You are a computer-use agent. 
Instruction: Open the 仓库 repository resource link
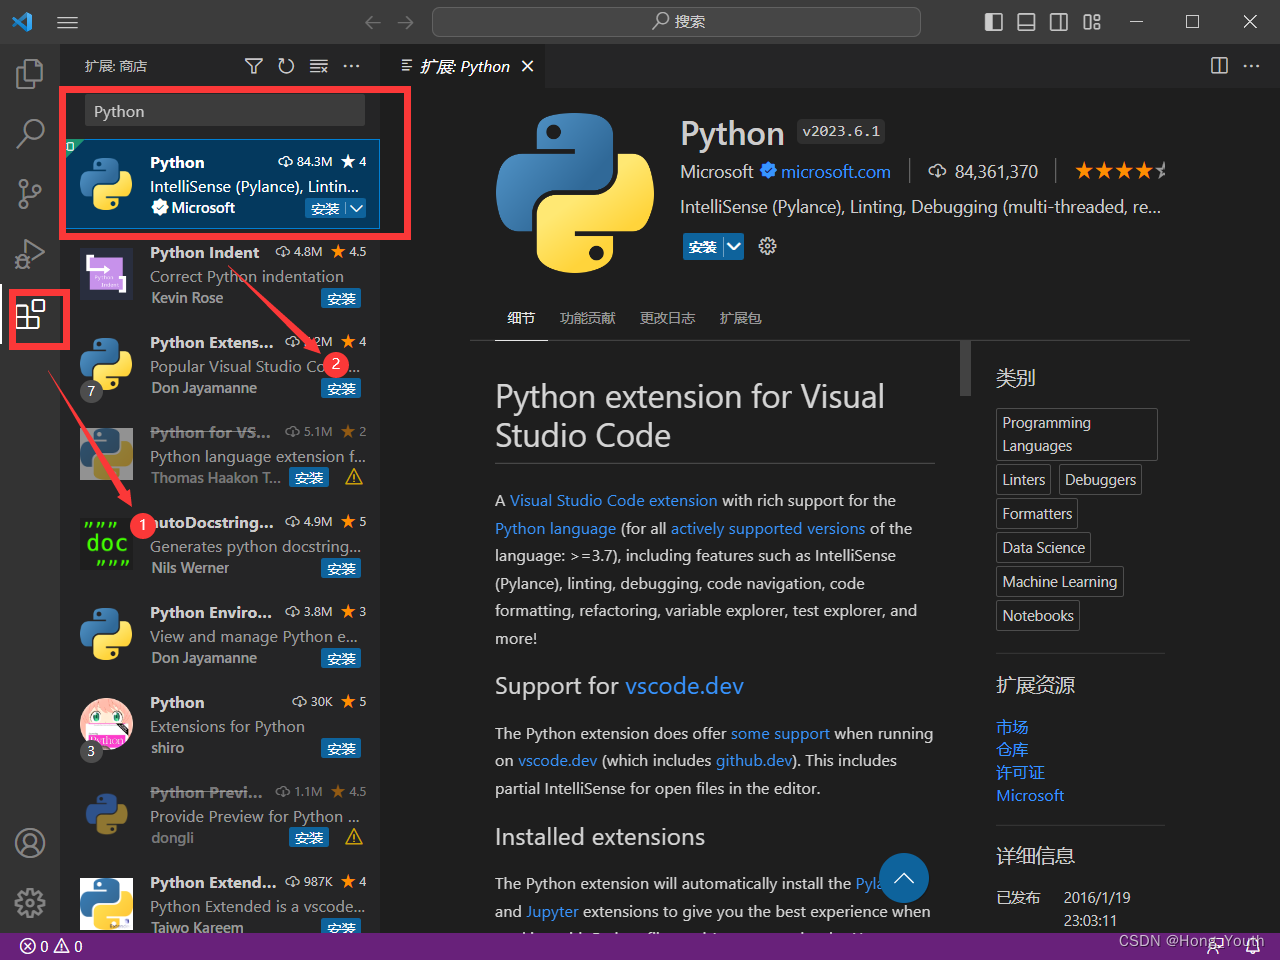point(1012,750)
